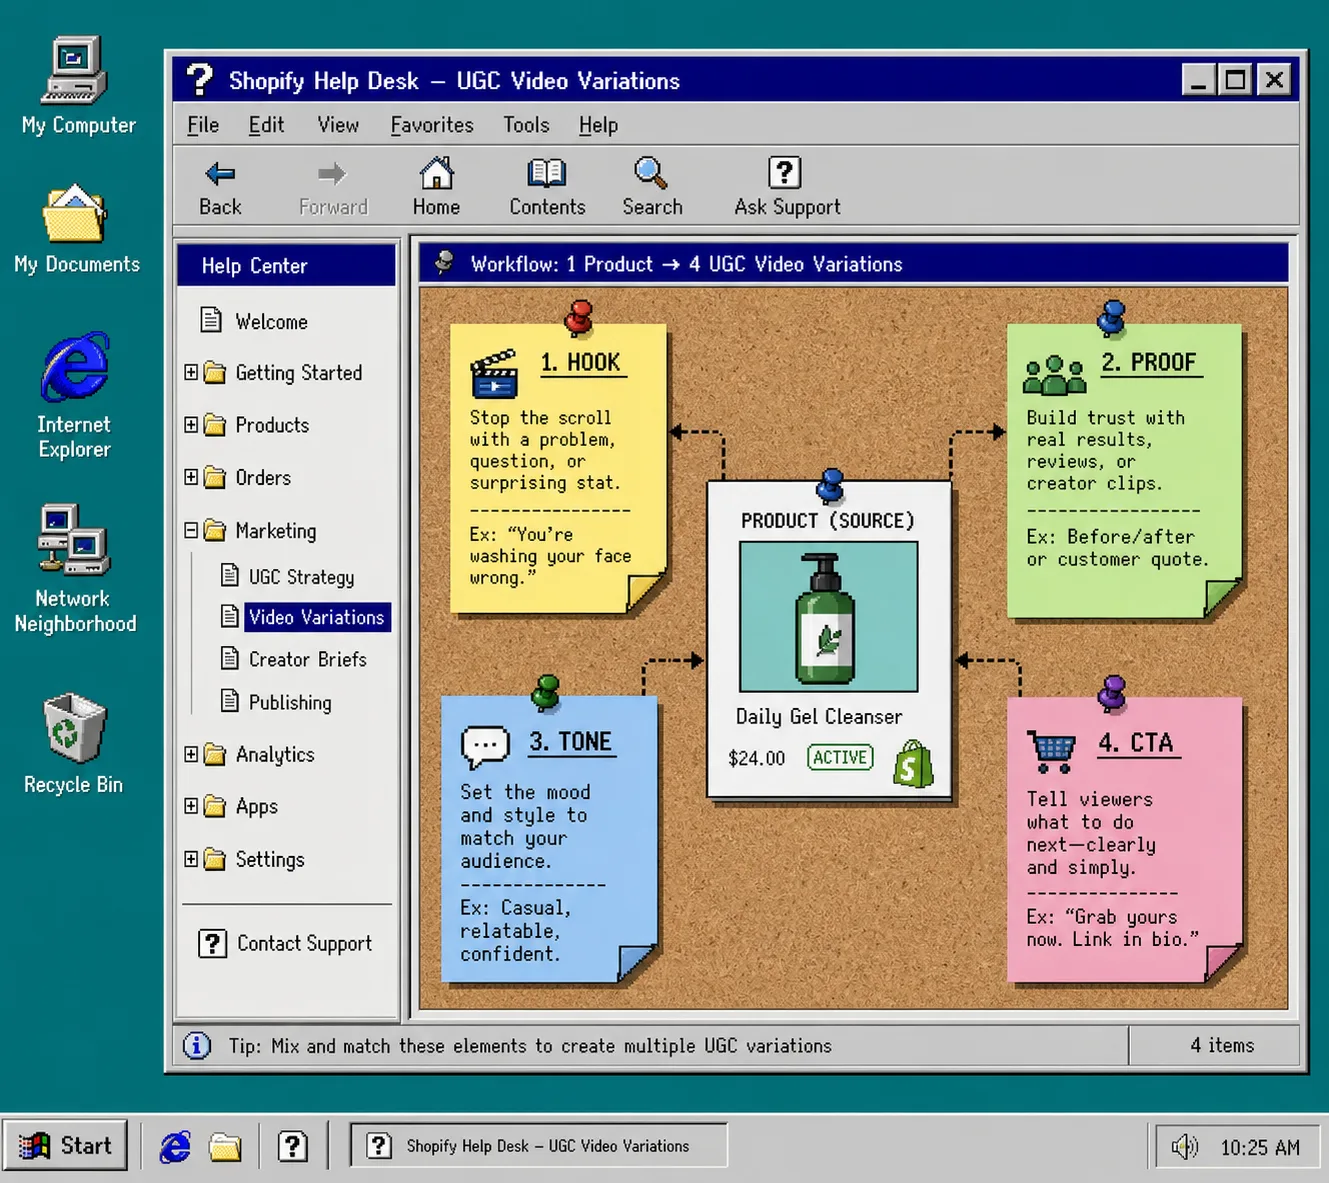Open the folder icon in quick launch
The width and height of the screenshot is (1329, 1183).
pyautogui.click(x=225, y=1146)
